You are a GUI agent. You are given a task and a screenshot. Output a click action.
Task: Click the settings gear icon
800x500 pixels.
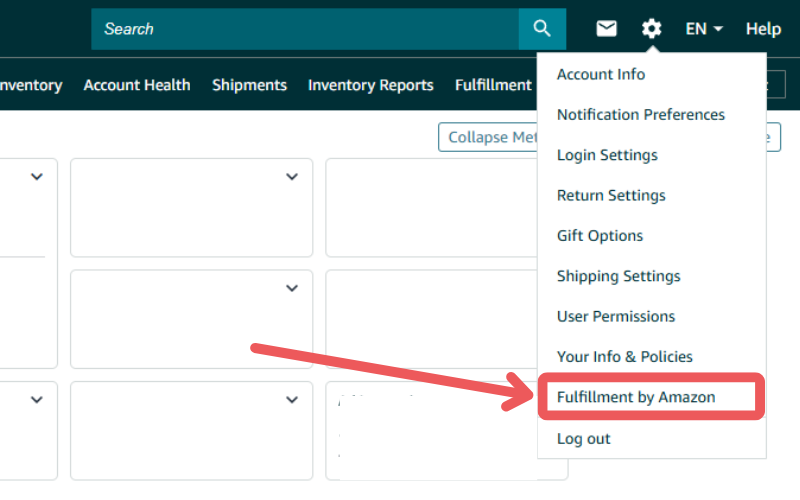tap(652, 29)
